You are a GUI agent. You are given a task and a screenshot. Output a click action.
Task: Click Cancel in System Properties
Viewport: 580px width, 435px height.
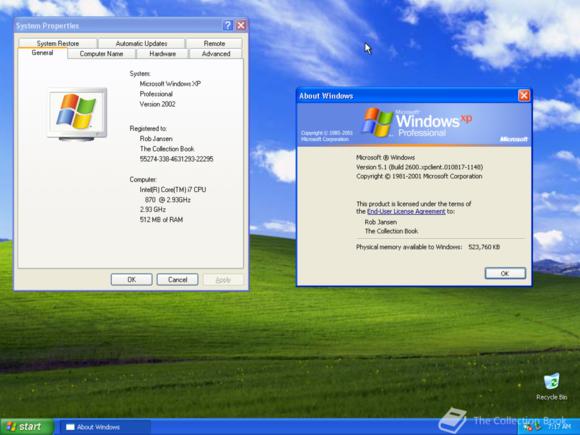178,280
